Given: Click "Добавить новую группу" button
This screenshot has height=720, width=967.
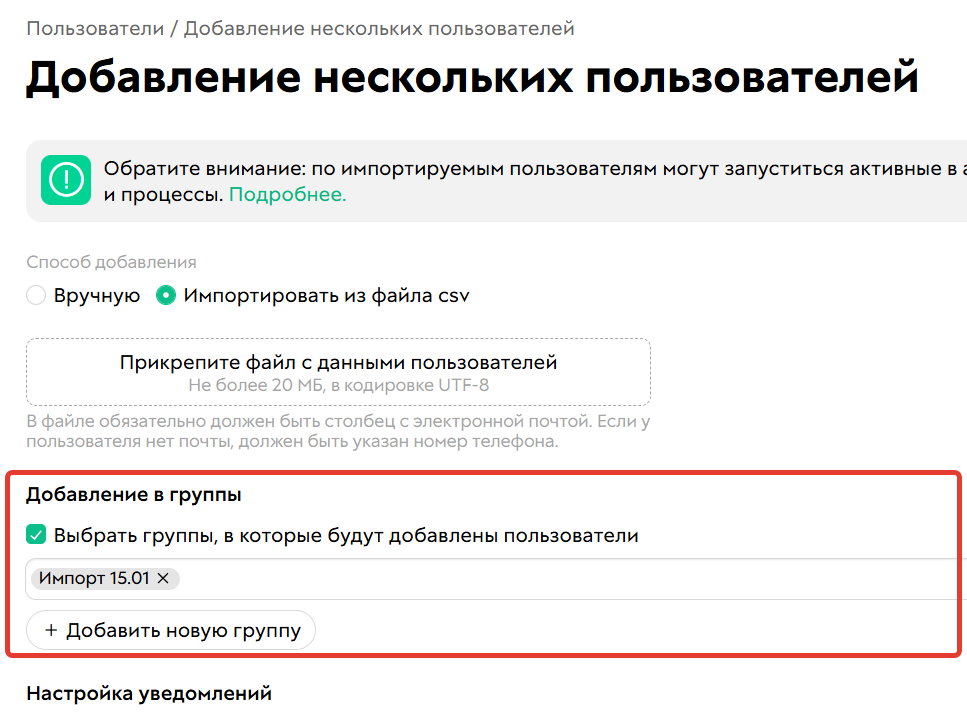Looking at the screenshot, I should (170, 630).
